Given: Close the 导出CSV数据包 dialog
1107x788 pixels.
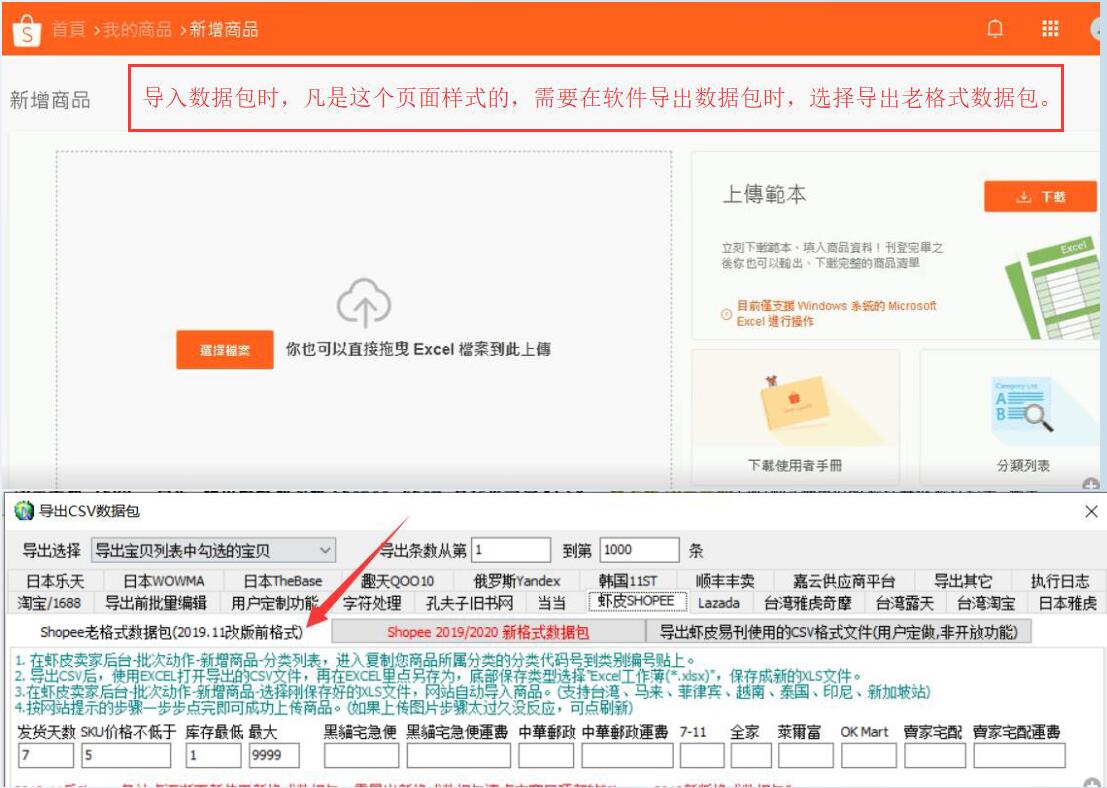Looking at the screenshot, I should click(1091, 511).
